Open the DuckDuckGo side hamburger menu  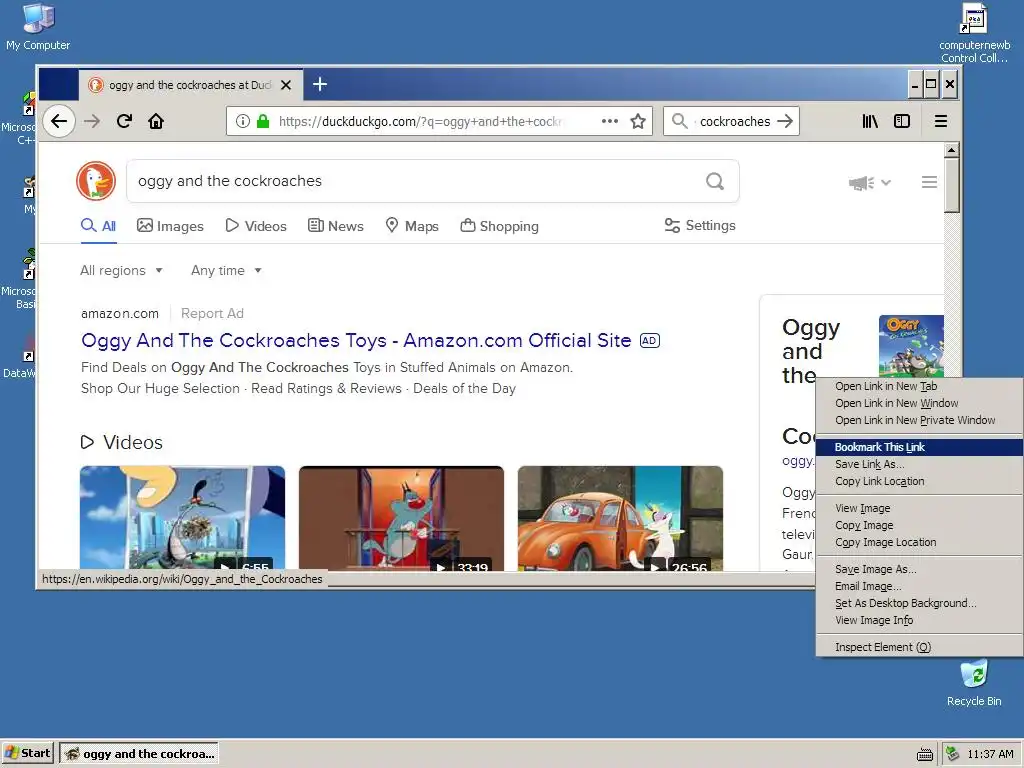click(929, 182)
